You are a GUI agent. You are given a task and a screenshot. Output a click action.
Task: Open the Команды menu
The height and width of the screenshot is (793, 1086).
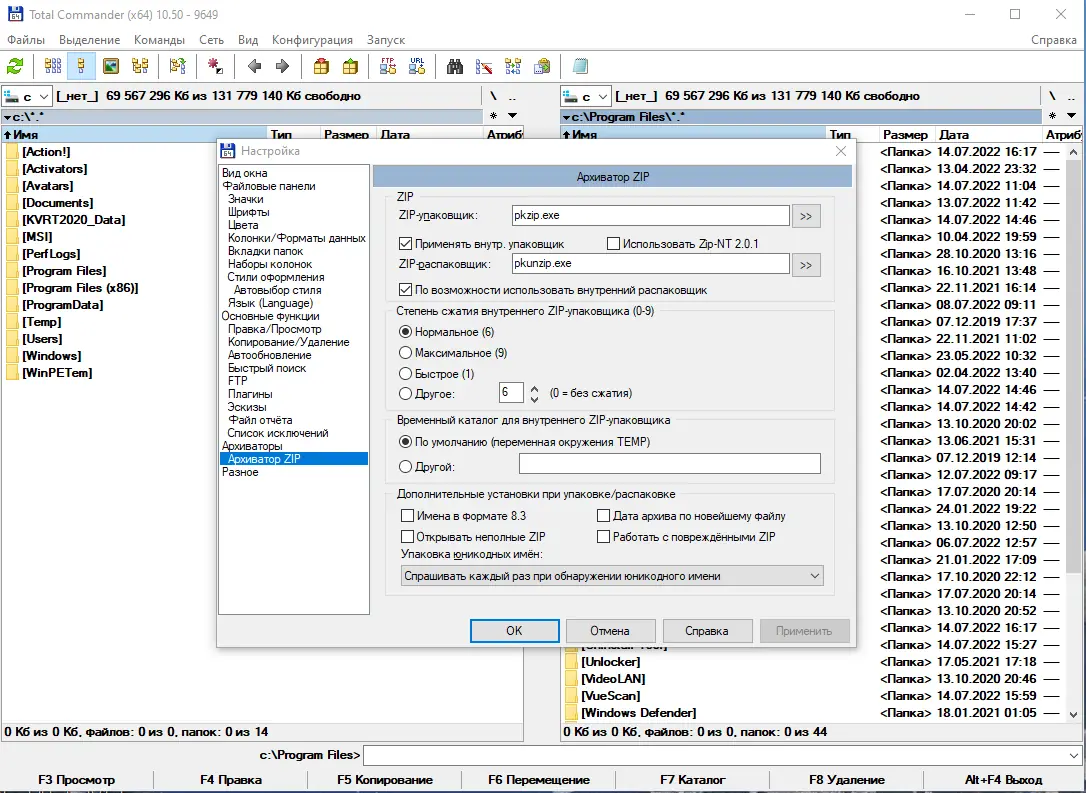159,39
